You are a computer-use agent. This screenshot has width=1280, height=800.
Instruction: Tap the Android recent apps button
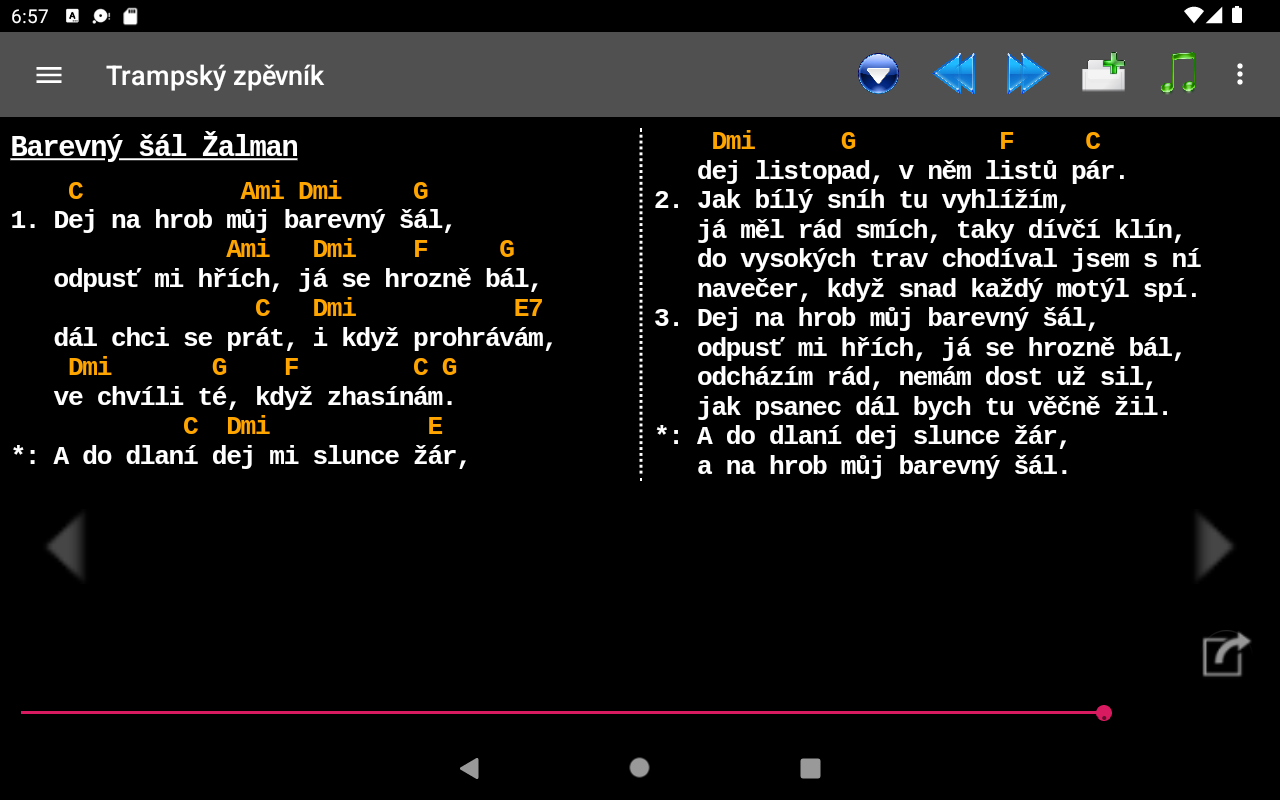click(810, 768)
